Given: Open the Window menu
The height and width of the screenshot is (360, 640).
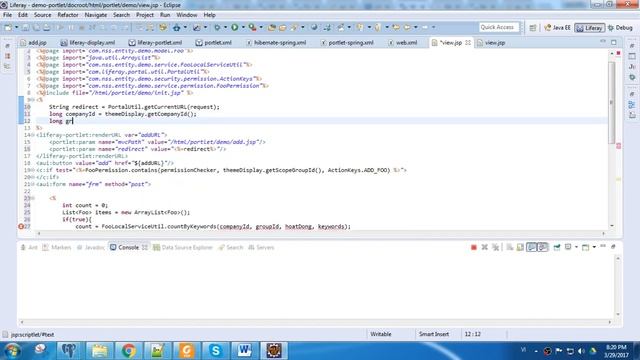Looking at the screenshot, I should [x=187, y=15].
